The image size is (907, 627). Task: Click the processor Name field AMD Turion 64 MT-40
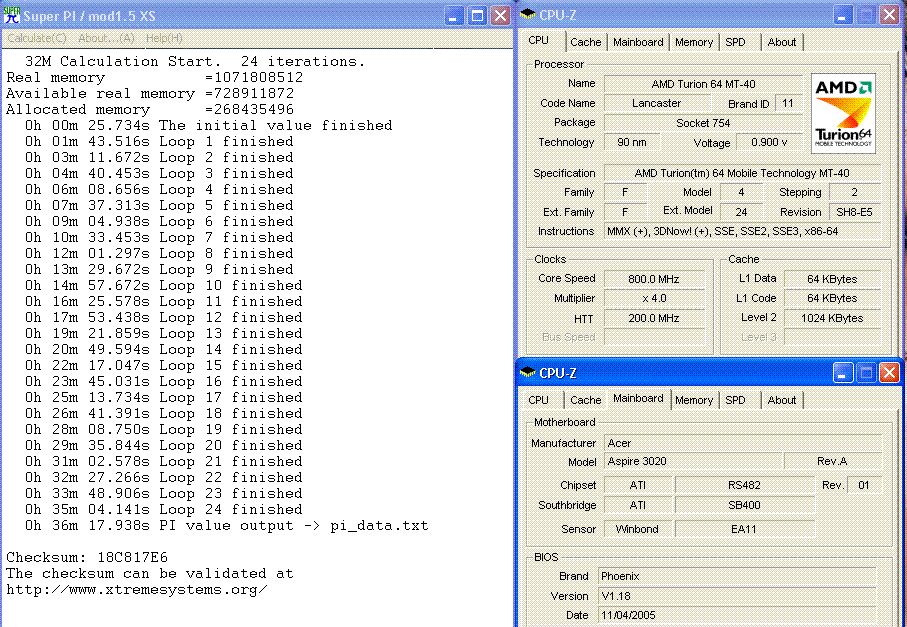pyautogui.click(x=703, y=84)
